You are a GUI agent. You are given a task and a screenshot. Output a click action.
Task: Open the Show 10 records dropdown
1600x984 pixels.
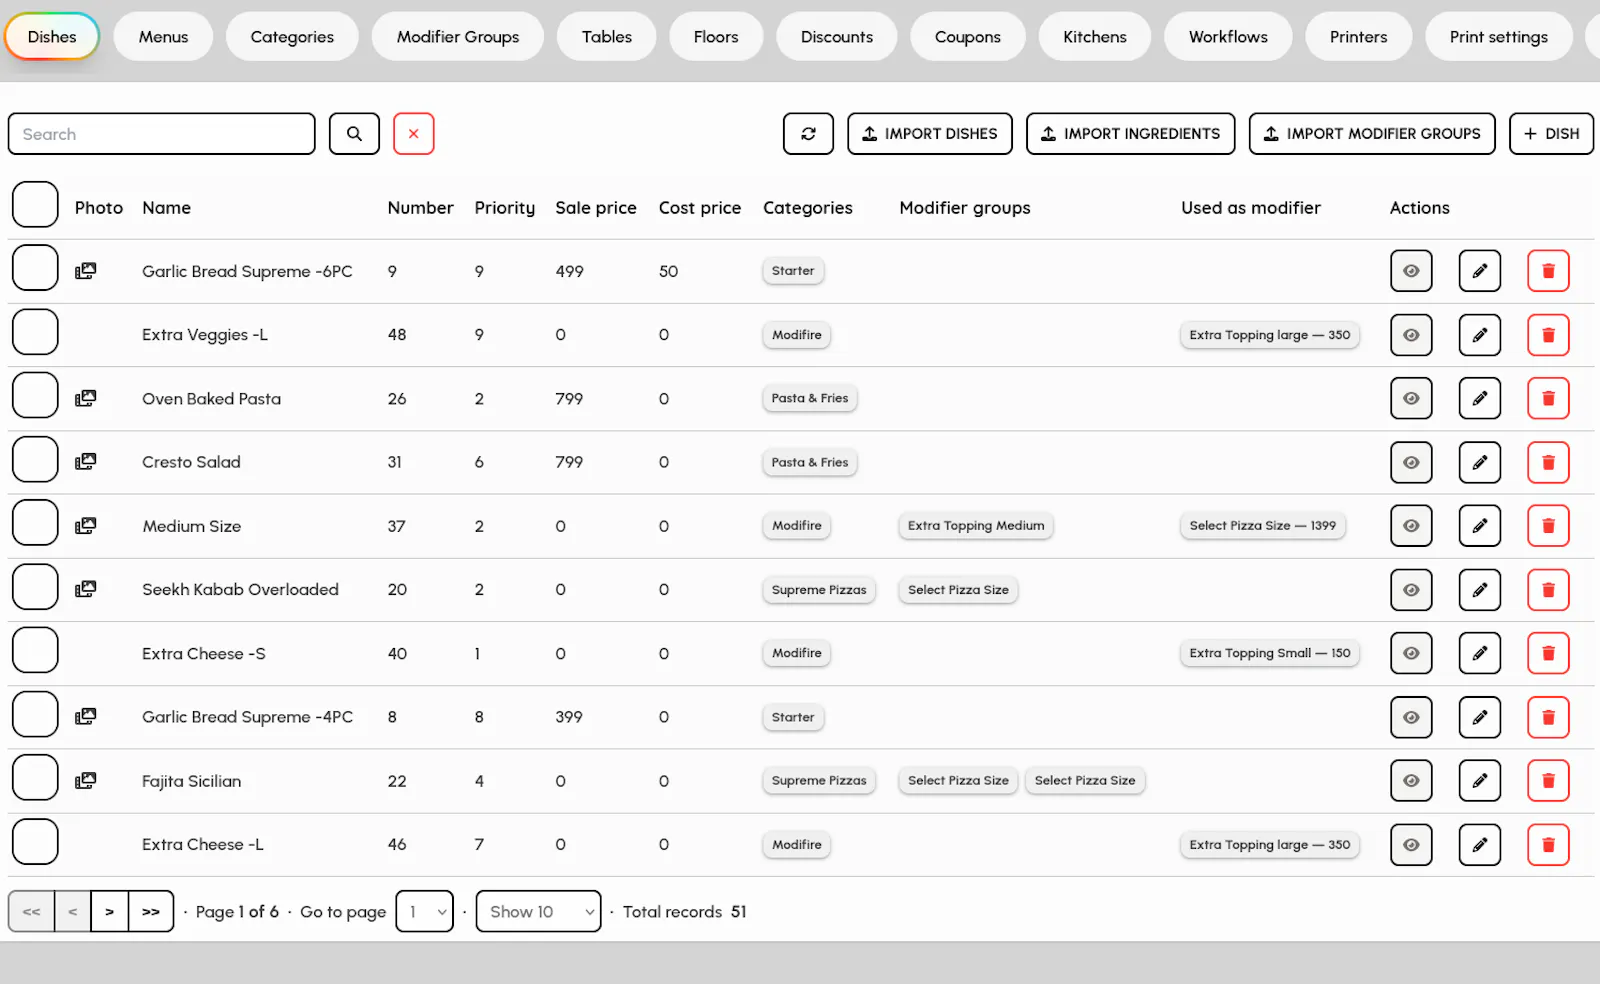click(x=538, y=911)
